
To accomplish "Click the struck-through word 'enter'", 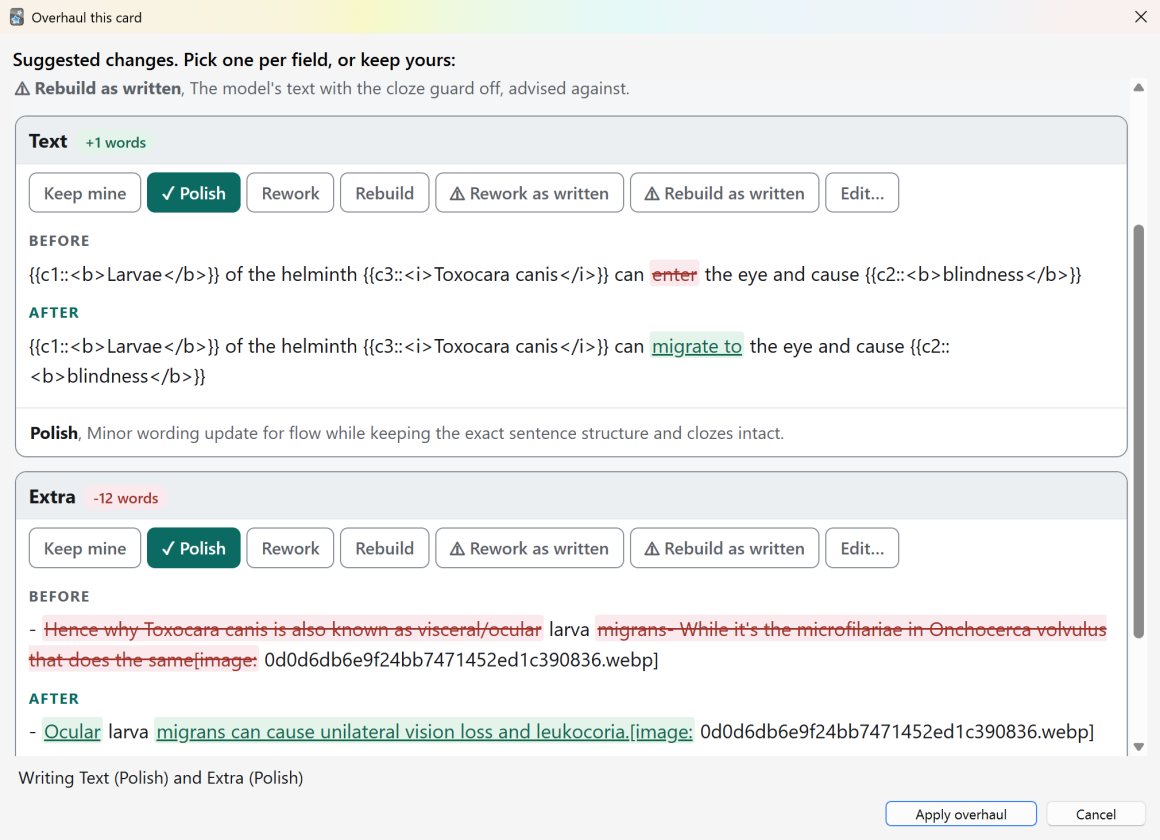I will tap(674, 275).
